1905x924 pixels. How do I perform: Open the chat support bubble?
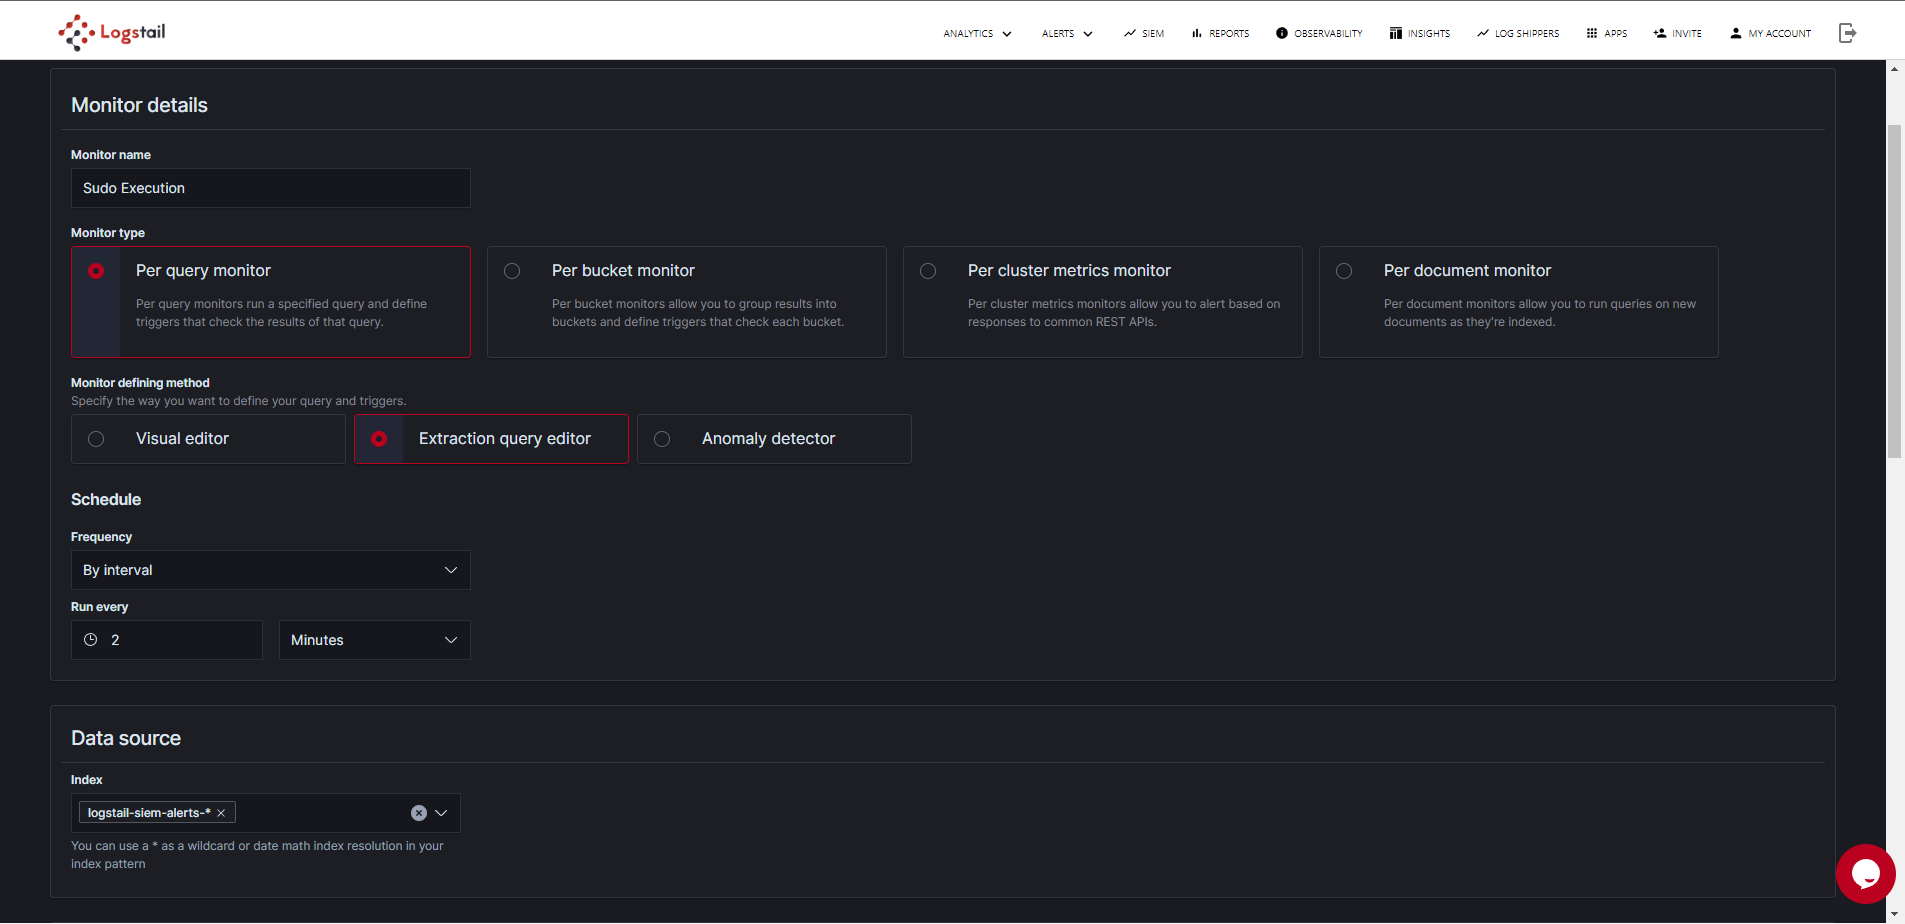point(1865,874)
